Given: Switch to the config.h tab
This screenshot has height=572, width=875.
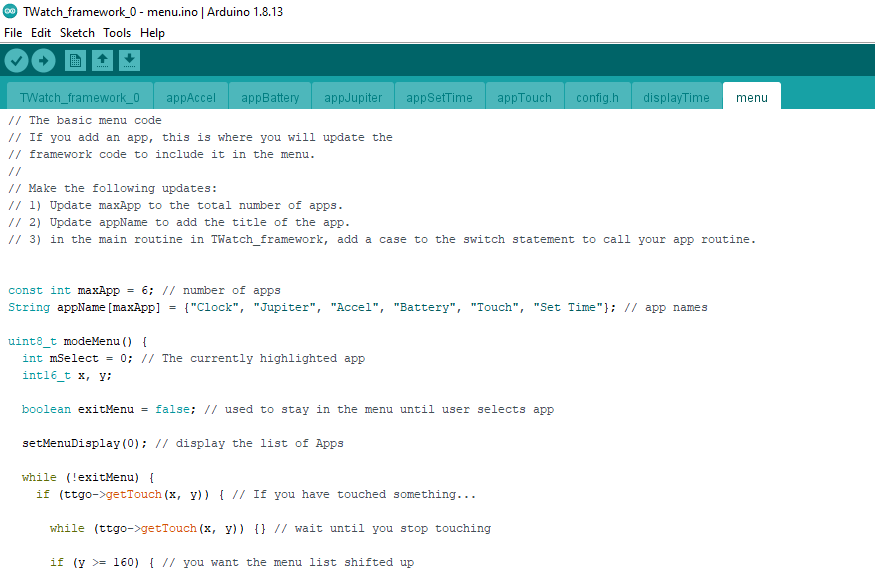Looking at the screenshot, I should tap(598, 97).
